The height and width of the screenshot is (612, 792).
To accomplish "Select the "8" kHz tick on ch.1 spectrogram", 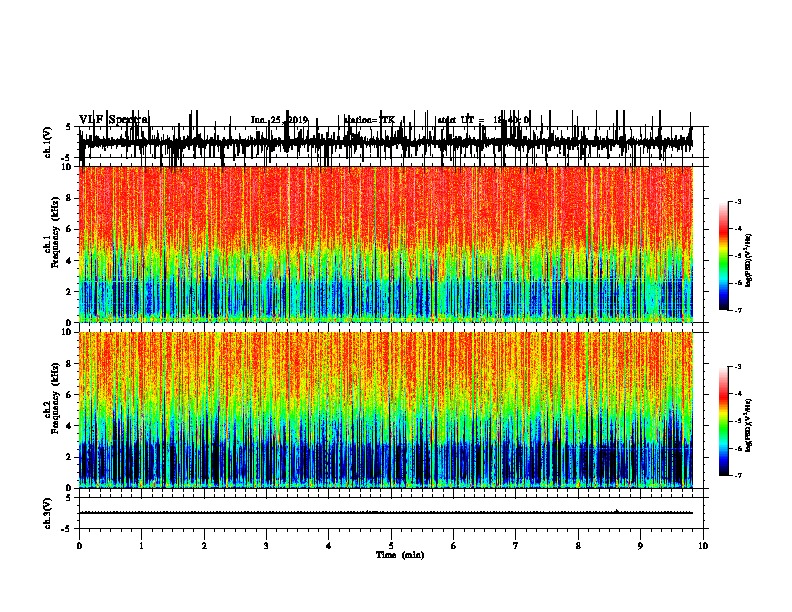I will click(x=70, y=198).
